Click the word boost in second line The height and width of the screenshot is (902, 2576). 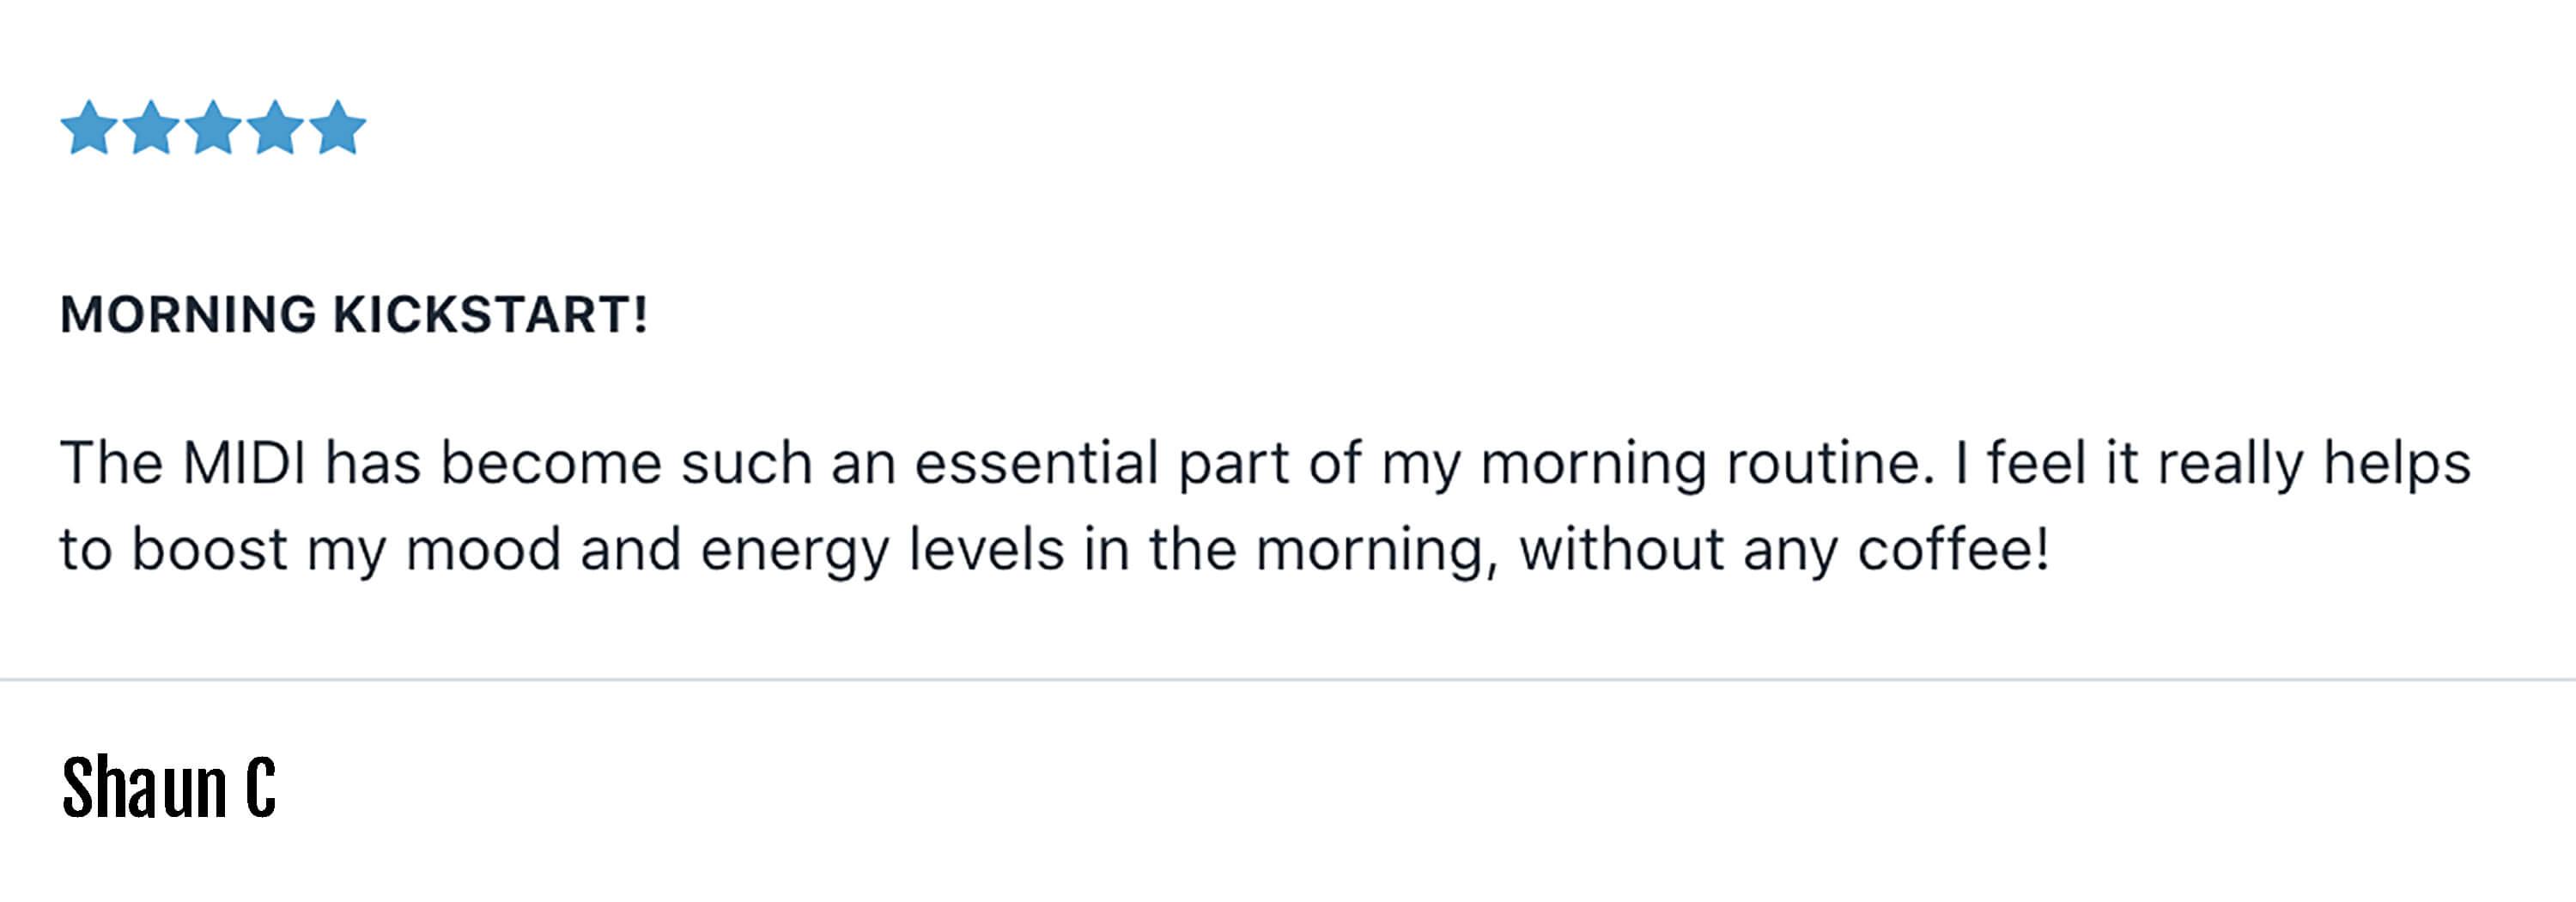tap(209, 549)
